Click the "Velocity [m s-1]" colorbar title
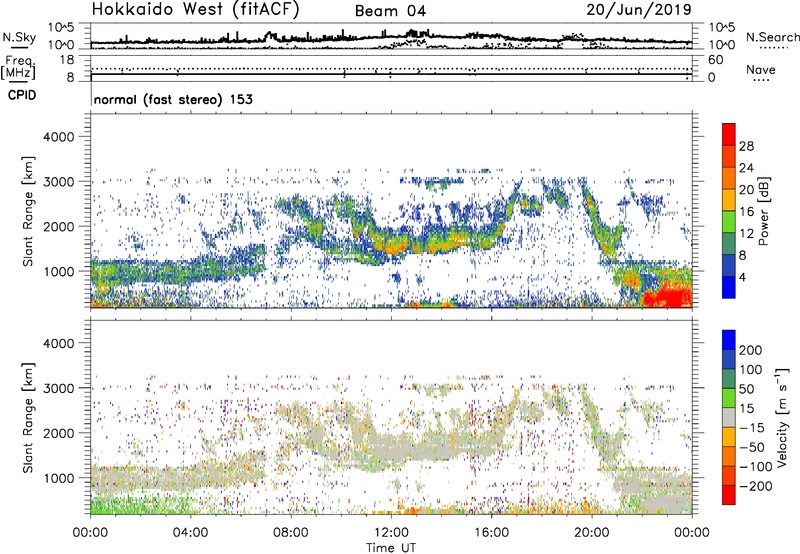The width and height of the screenshot is (800, 554). pyautogui.click(x=782, y=417)
